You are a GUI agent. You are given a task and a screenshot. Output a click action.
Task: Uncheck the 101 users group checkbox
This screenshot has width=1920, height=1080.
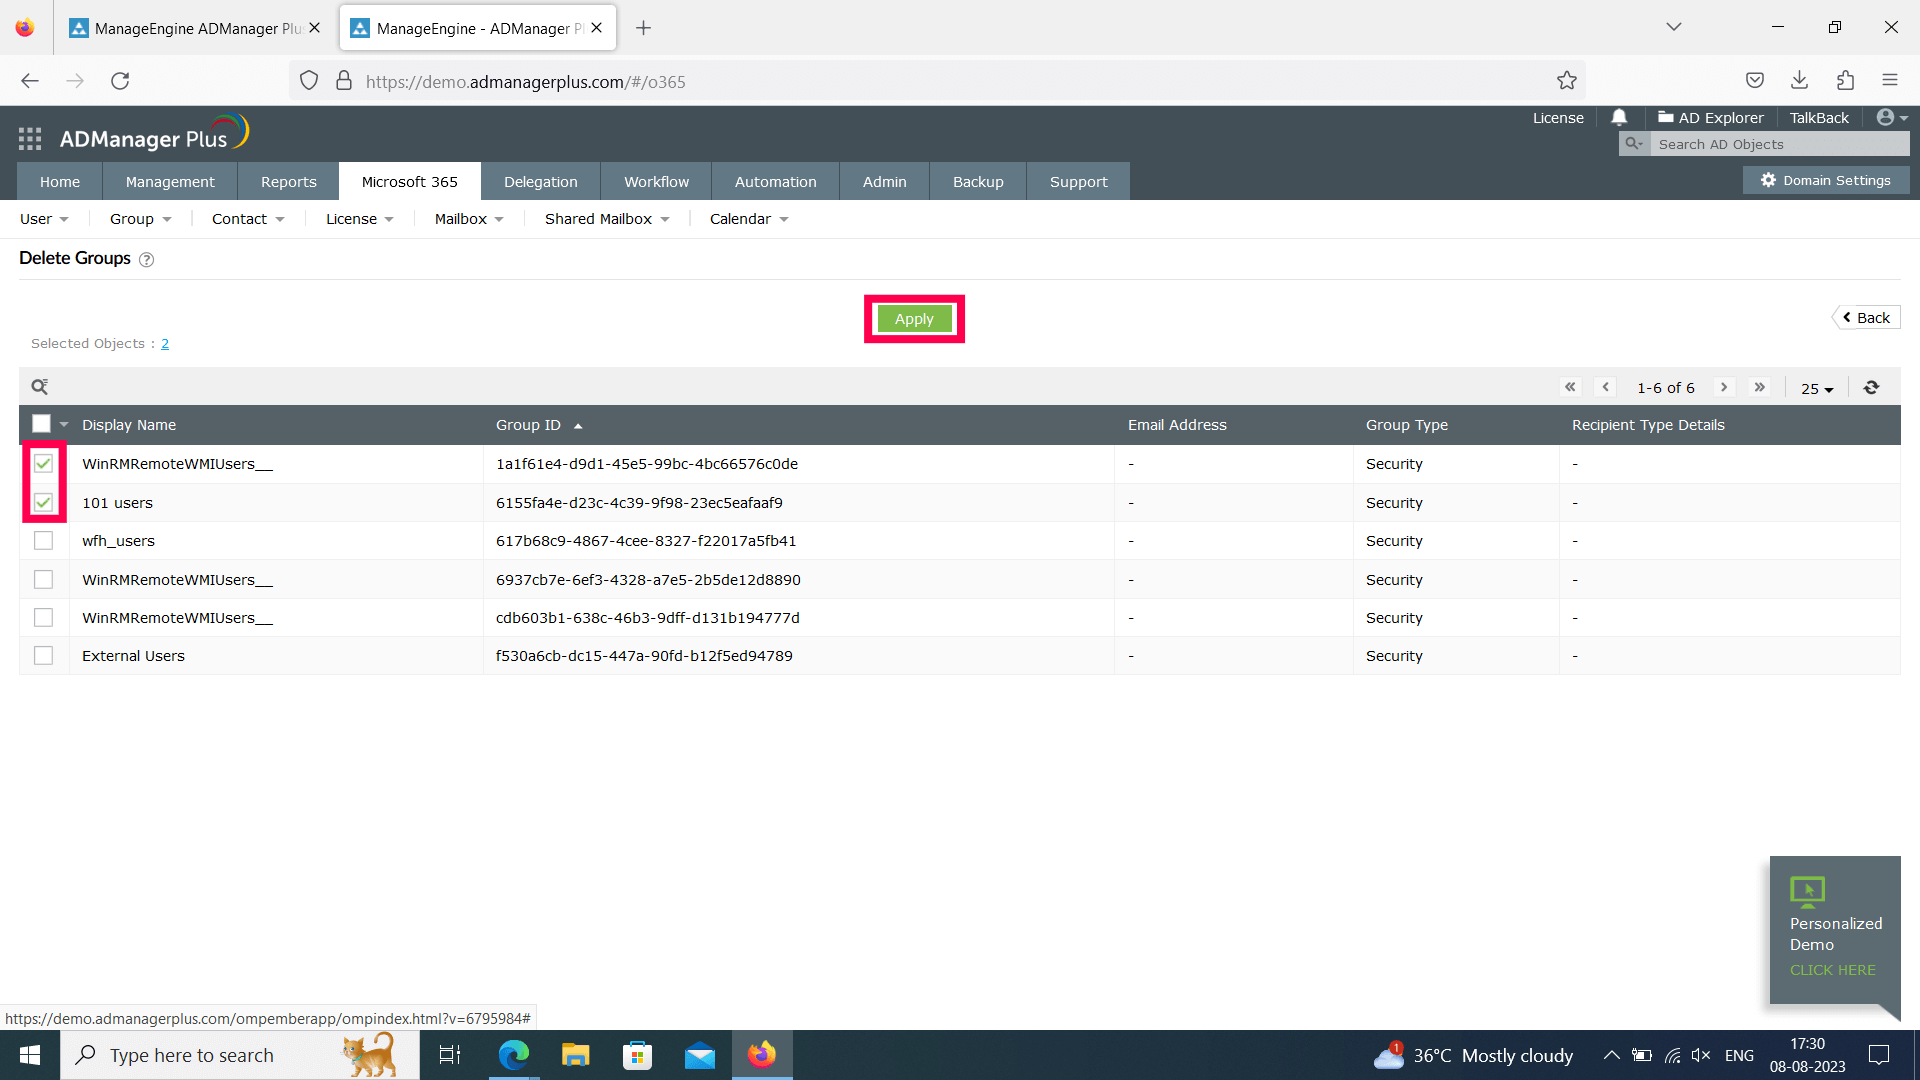pos(43,502)
